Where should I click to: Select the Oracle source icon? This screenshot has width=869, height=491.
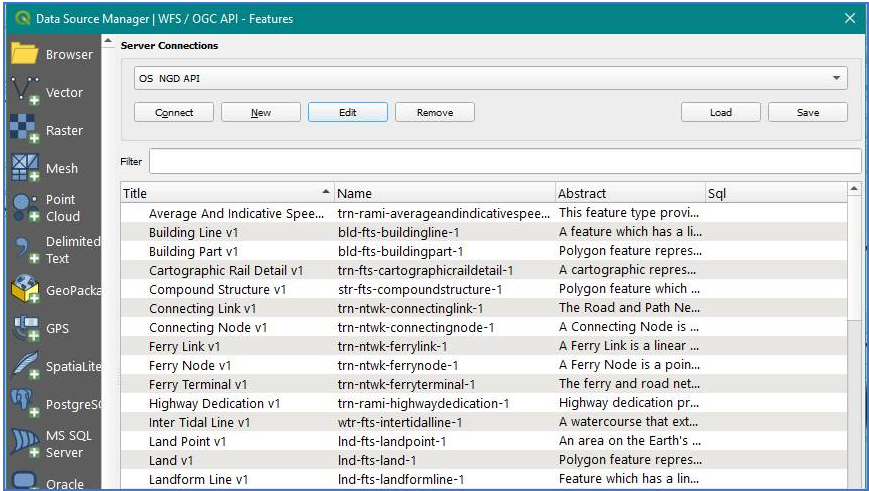tap(25, 480)
